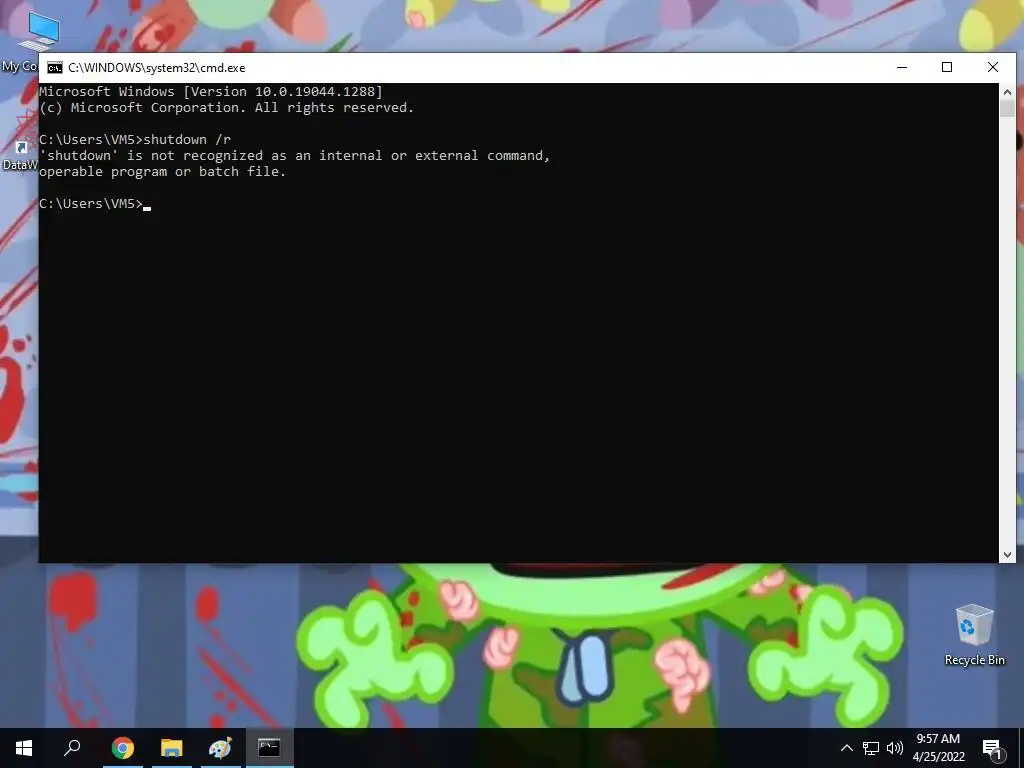This screenshot has height=768, width=1024.
Task: Select the Recycle Bin desktop icon
Action: point(974,635)
